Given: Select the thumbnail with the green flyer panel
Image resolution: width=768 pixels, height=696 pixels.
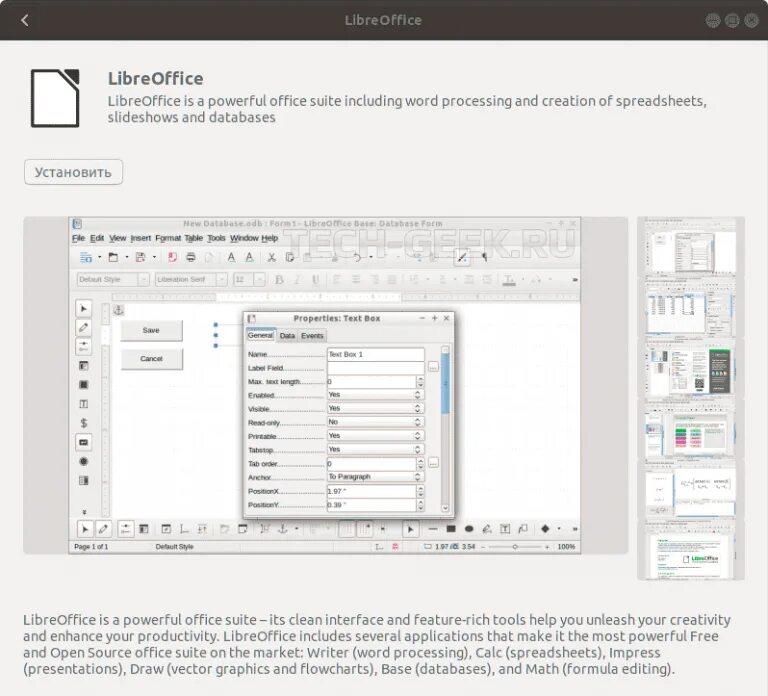Looking at the screenshot, I should tap(691, 368).
